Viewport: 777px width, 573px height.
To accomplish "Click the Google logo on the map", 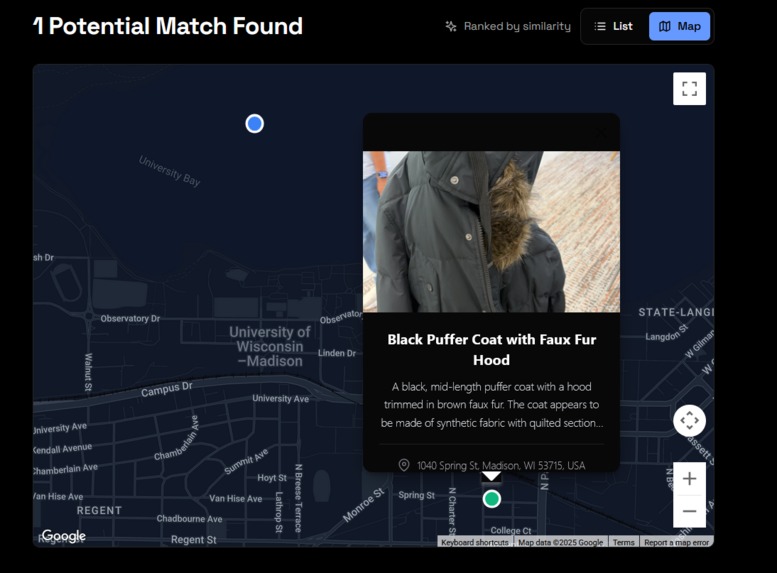I will [63, 536].
